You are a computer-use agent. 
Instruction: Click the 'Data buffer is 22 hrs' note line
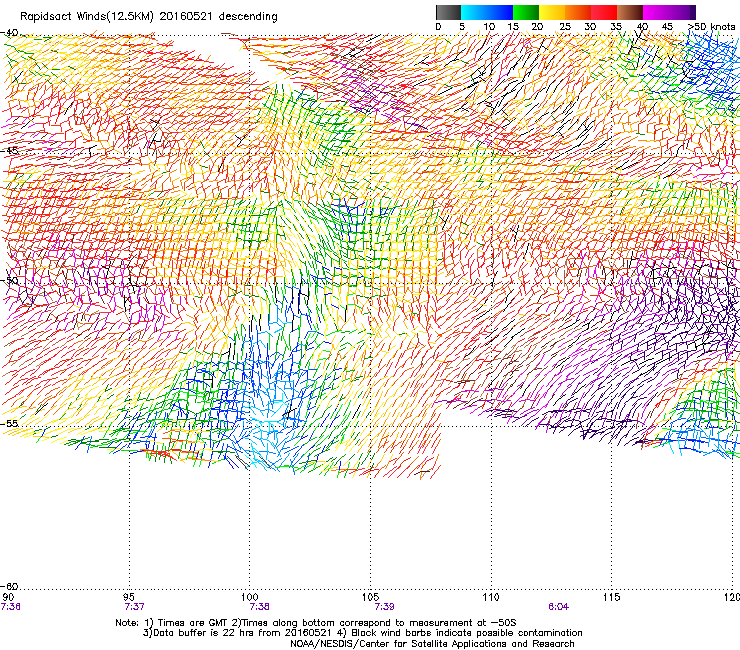362,633
